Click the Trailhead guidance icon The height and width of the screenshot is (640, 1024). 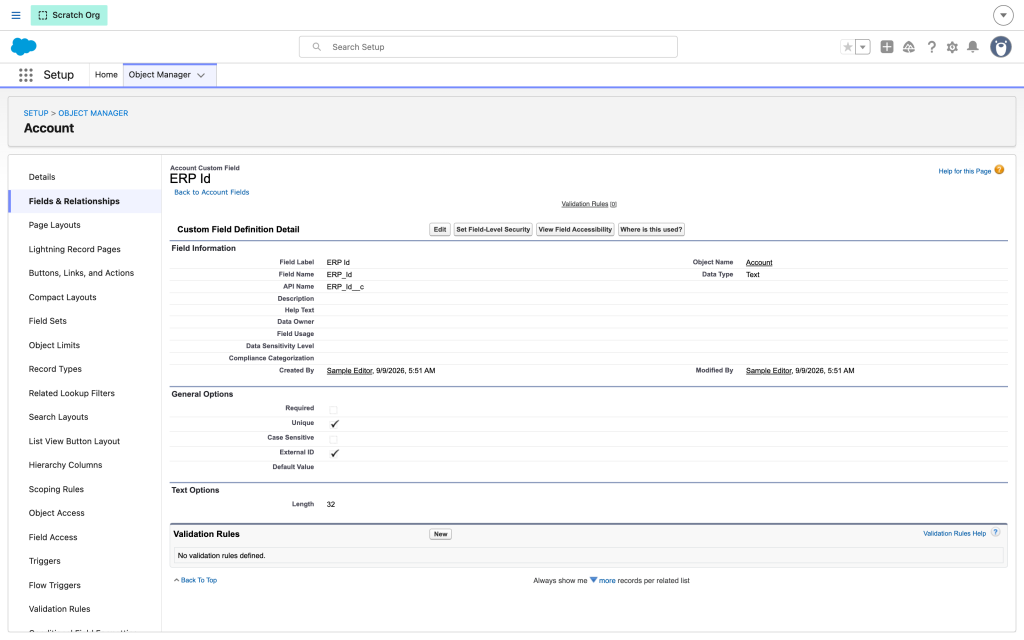click(x=908, y=47)
